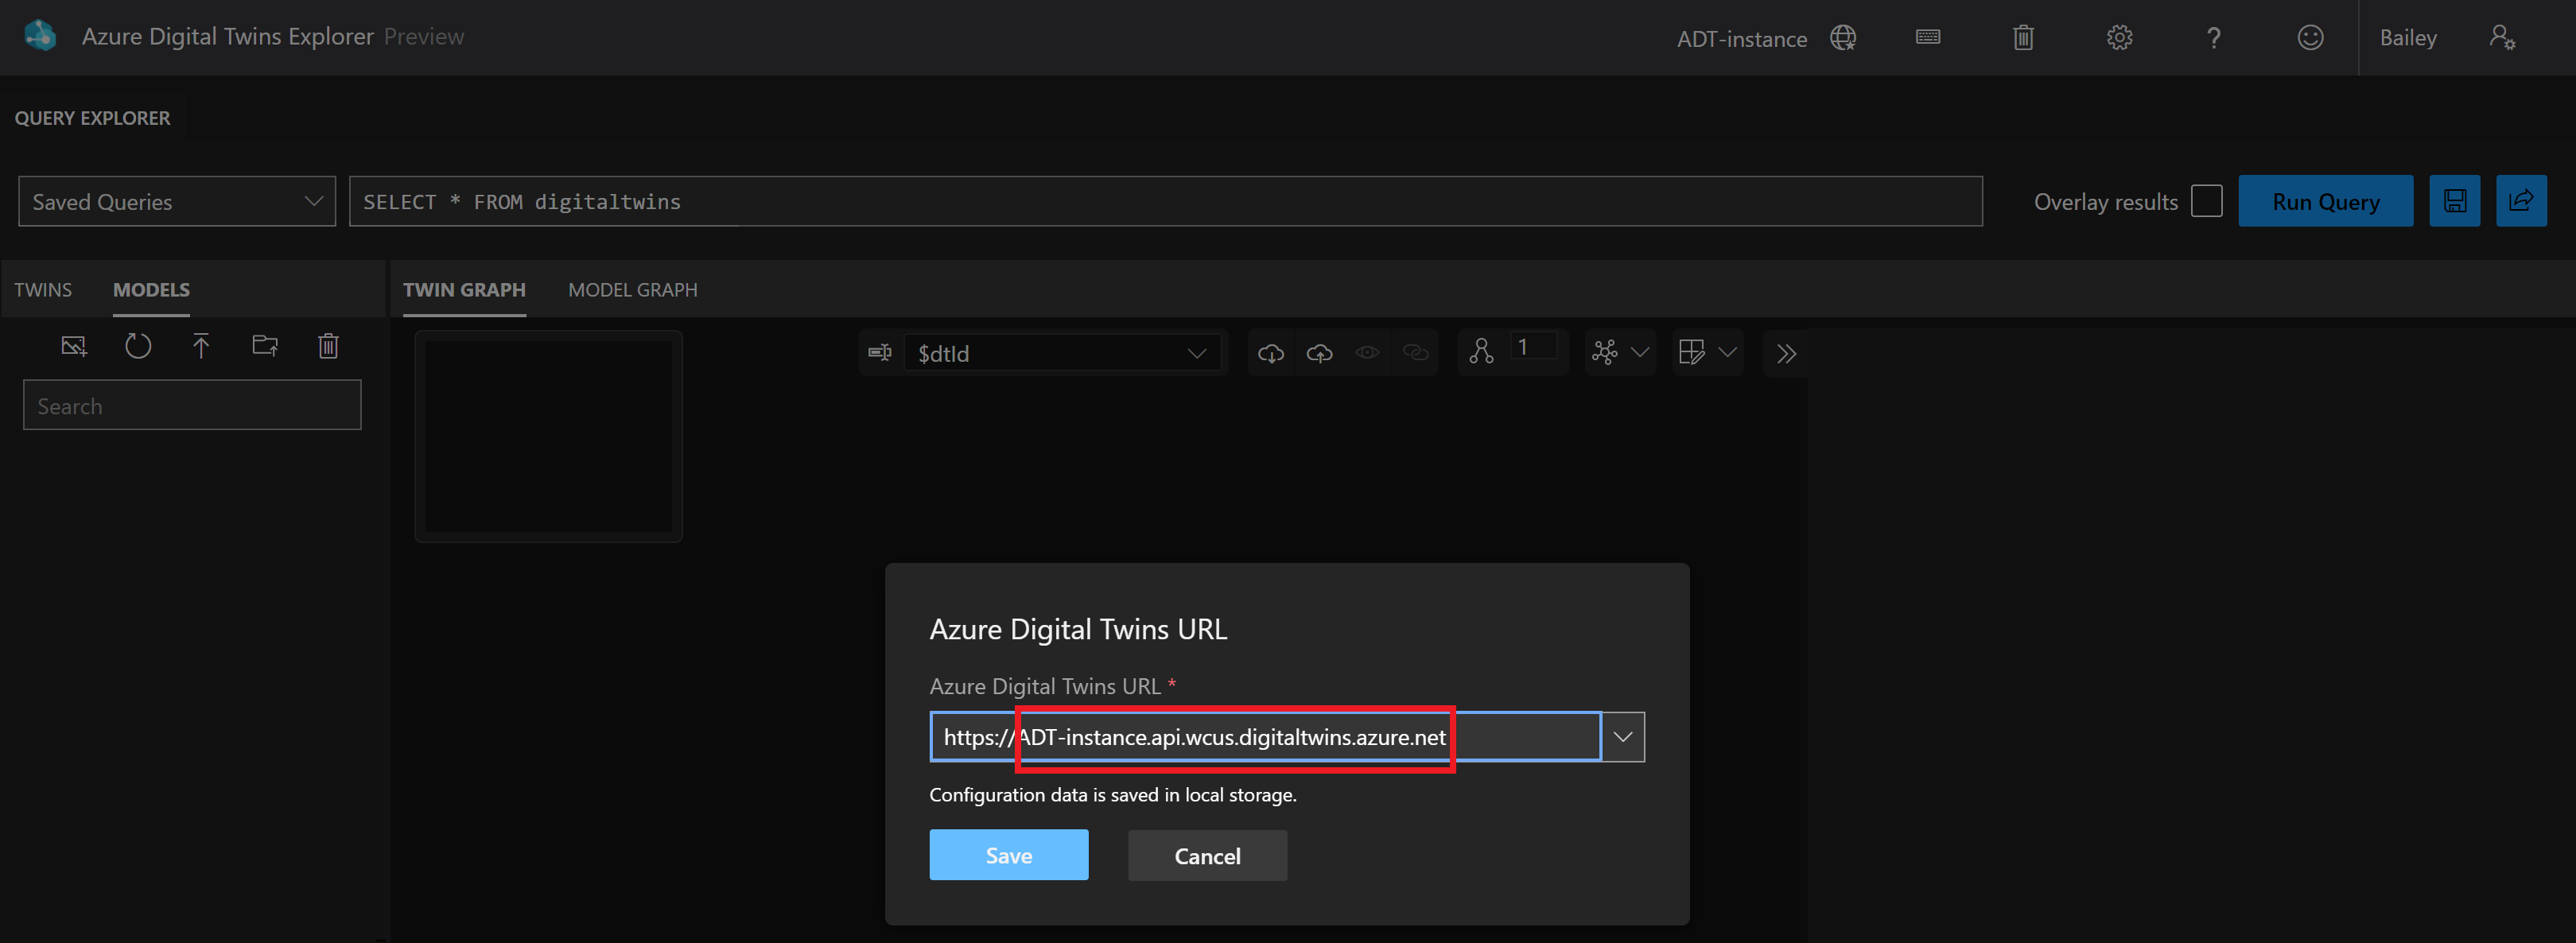Viewport: 2576px width, 943px height.
Task: Click the delete-all trash icon in header
Action: (2023, 38)
